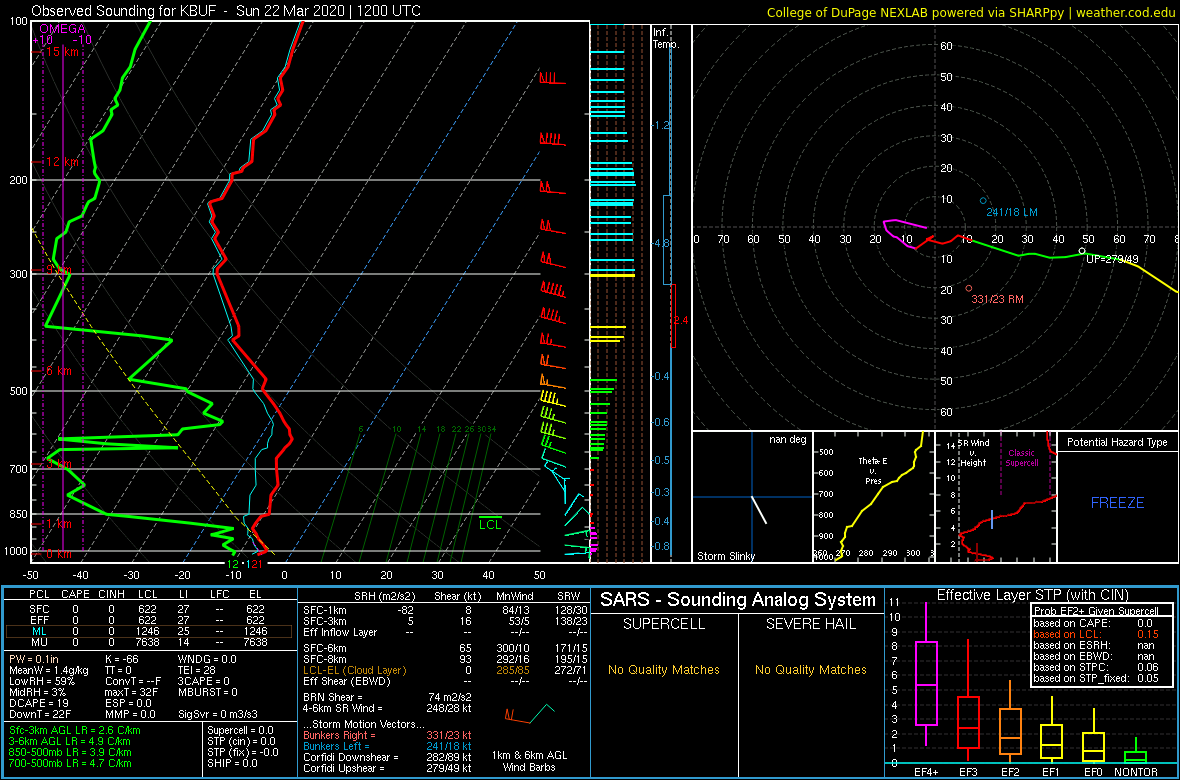Click the Sfc-3km AGL LR = 2.6 C/km line

click(x=75, y=731)
